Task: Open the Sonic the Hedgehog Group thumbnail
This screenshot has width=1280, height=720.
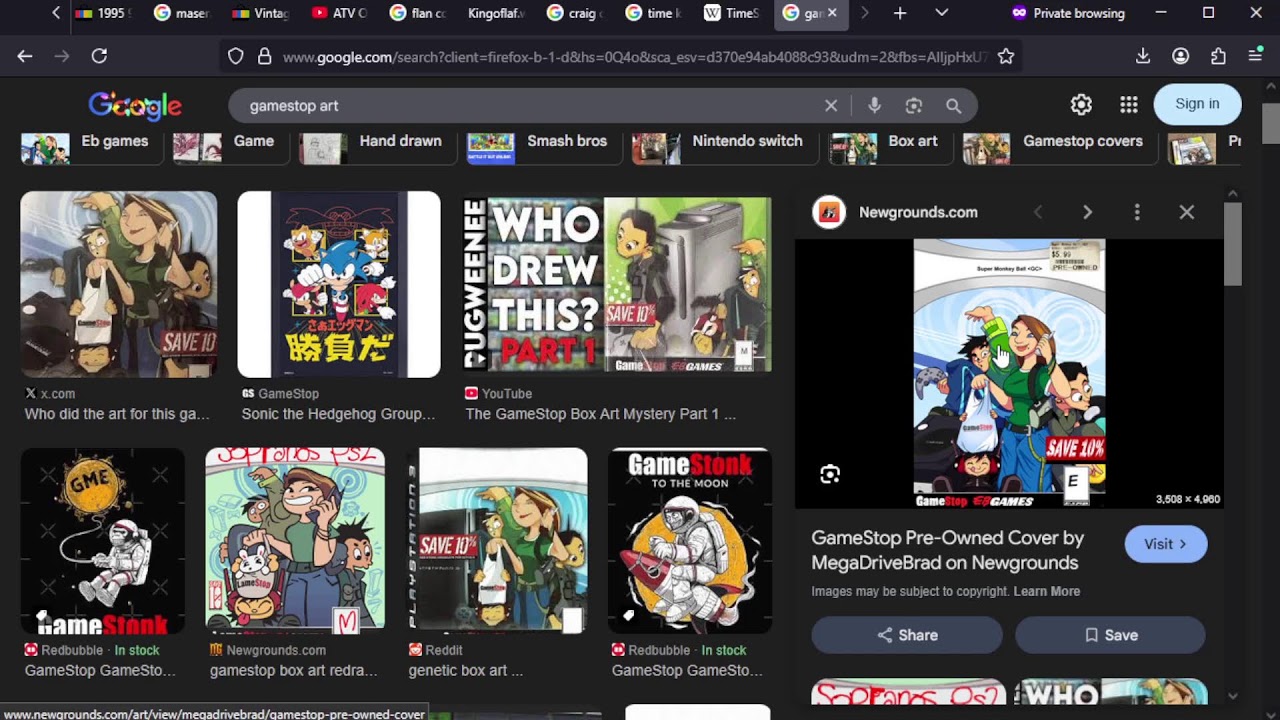Action: 339,284
